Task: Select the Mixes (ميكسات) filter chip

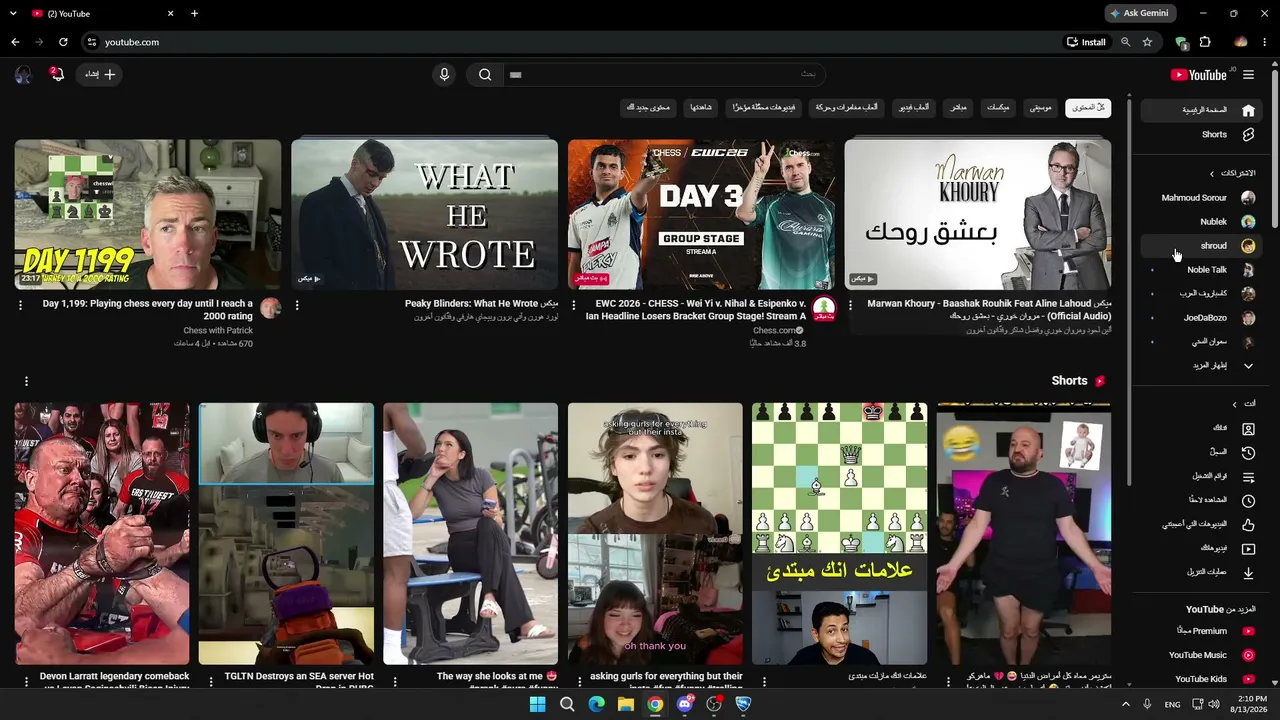Action: point(998,107)
